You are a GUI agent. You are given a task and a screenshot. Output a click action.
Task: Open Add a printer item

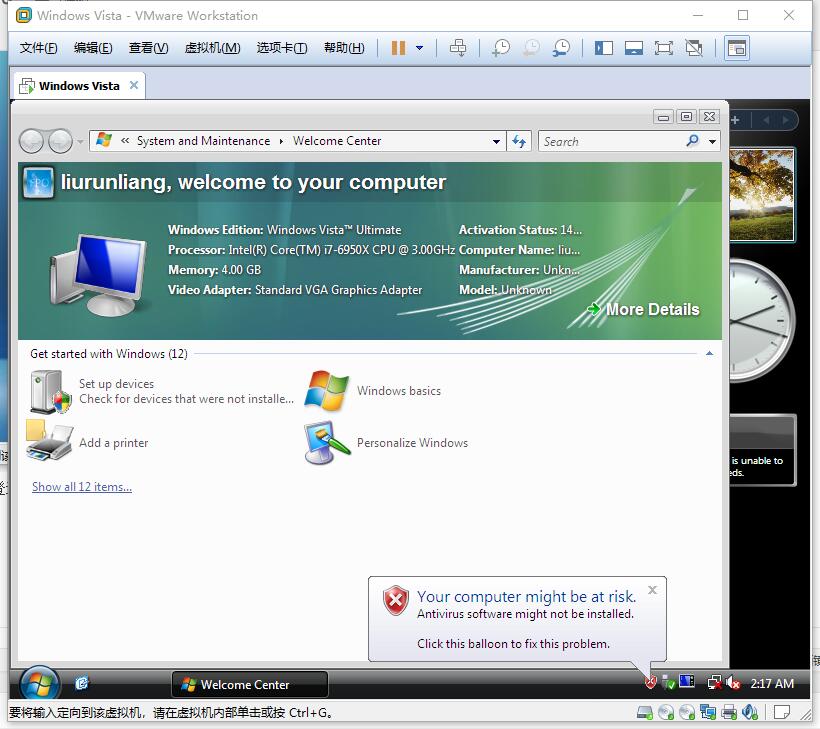(88, 442)
